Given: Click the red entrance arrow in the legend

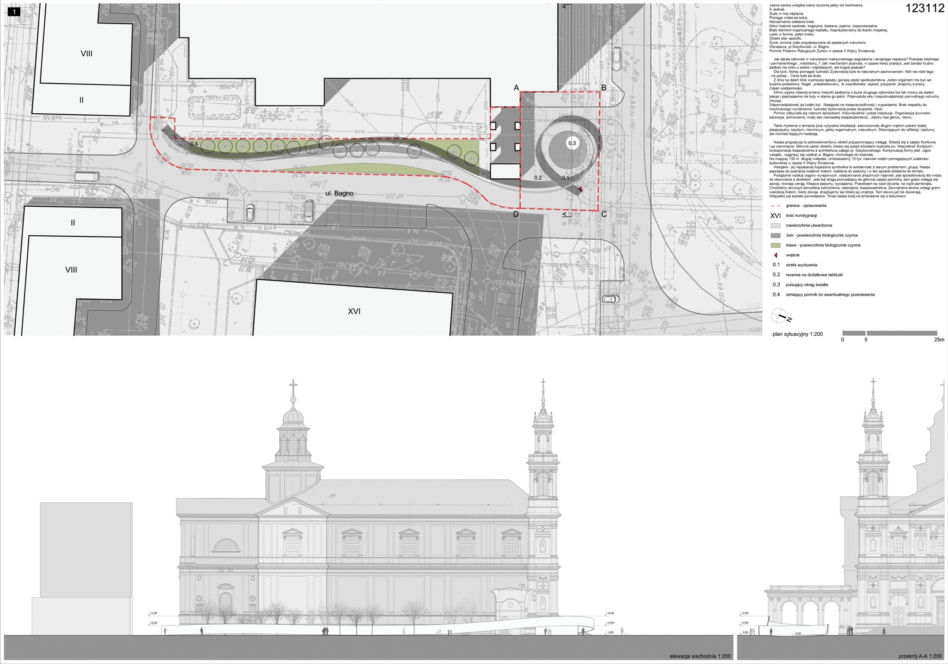Looking at the screenshot, I should point(776,255).
